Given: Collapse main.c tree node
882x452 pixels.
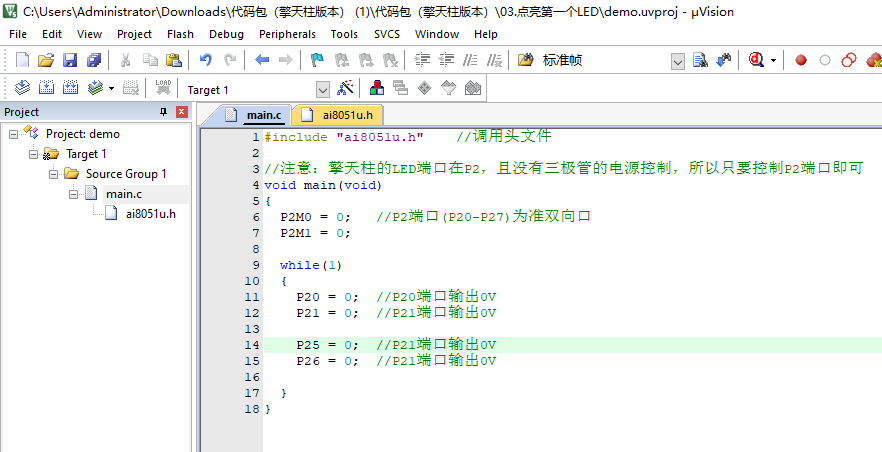Looking at the screenshot, I should (74, 194).
